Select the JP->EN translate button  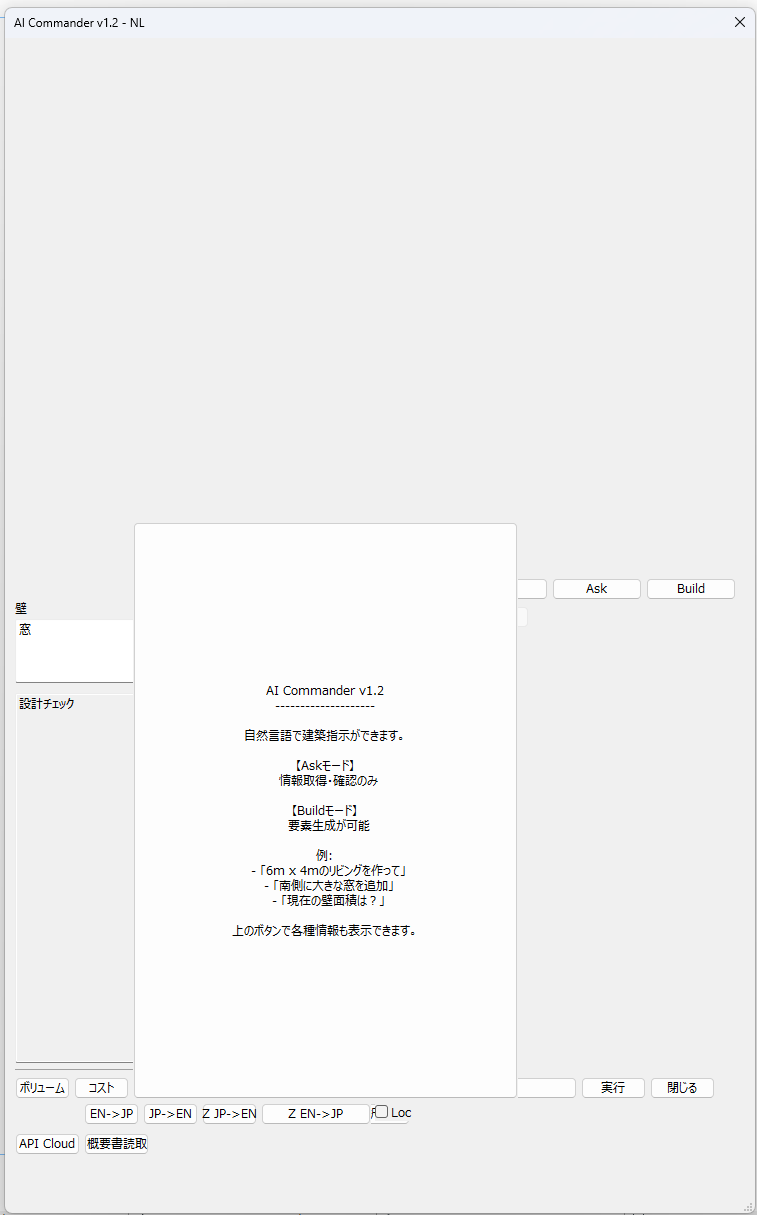point(170,1114)
